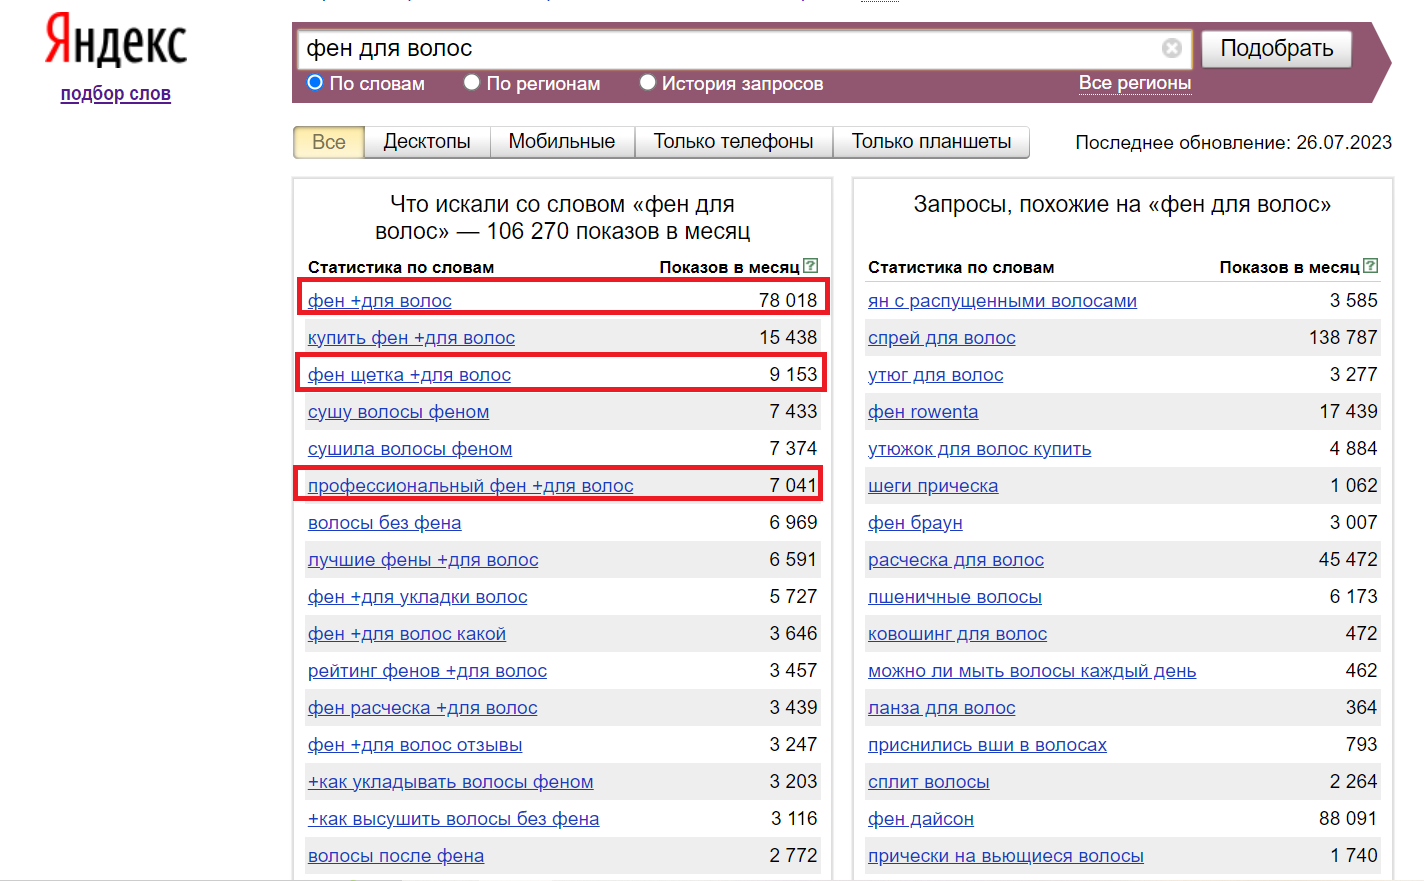Viewport: 1424px width, 881px height.
Task: Open the 'фен +для волос какой' link
Action: [407, 634]
